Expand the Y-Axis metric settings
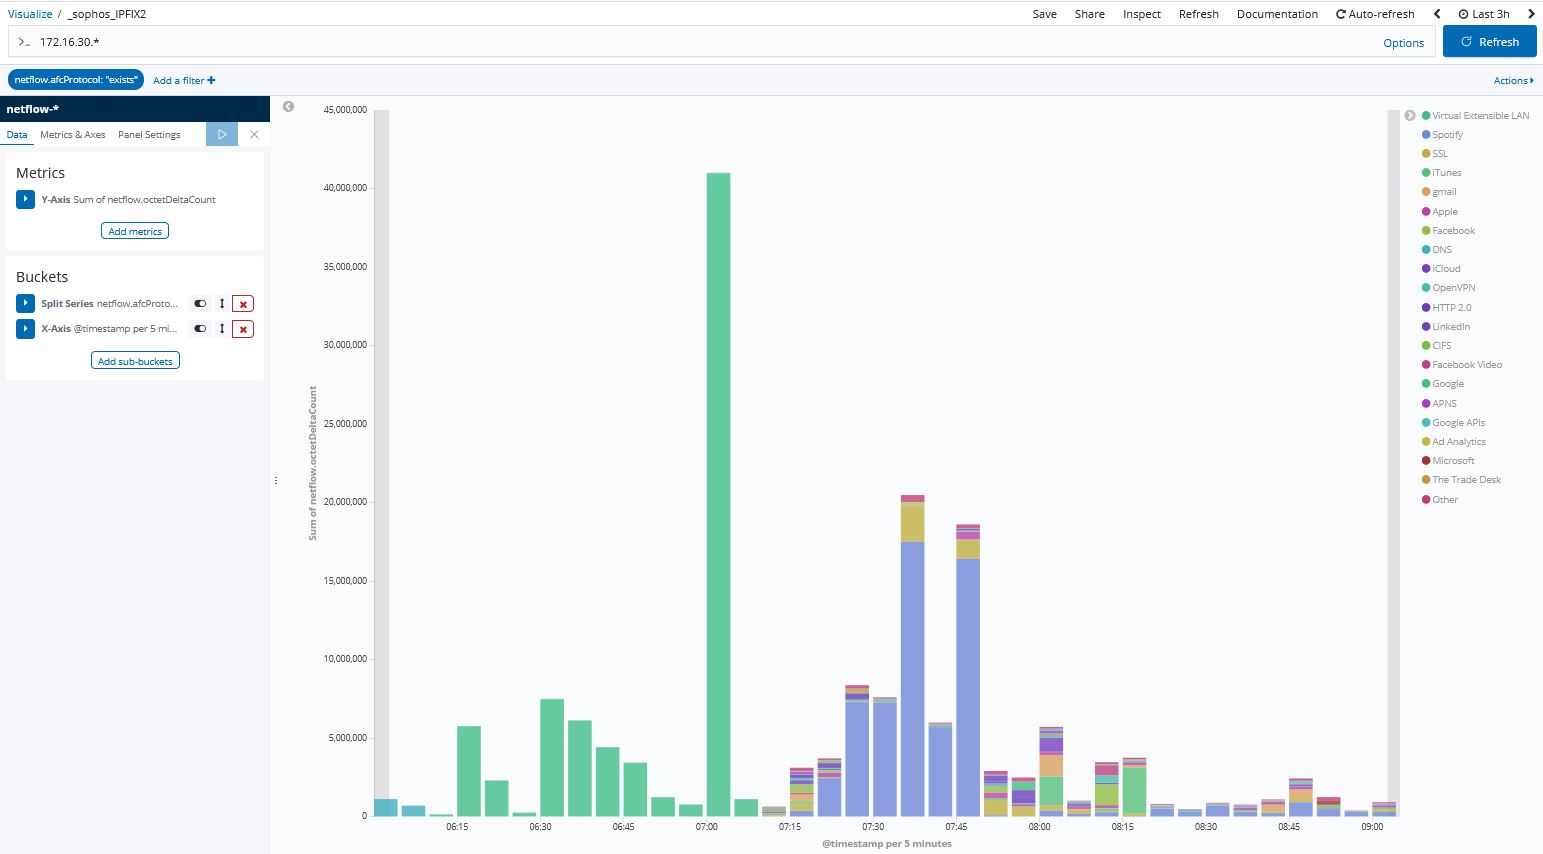 [x=26, y=200]
